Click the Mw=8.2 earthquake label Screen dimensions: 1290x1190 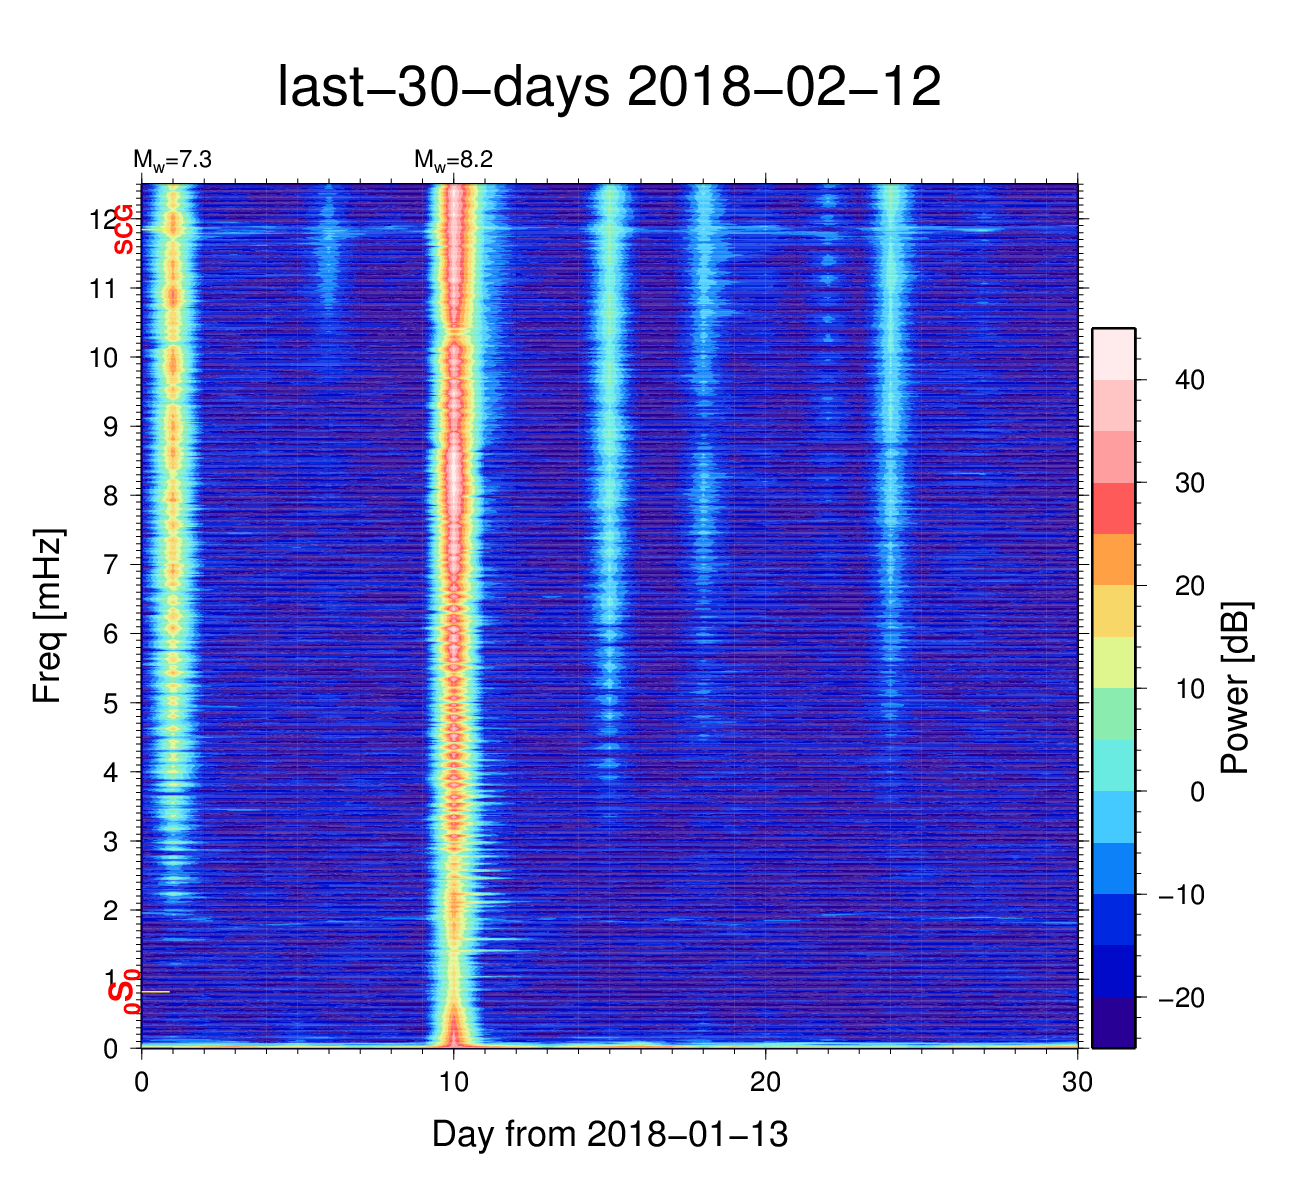coord(453,160)
